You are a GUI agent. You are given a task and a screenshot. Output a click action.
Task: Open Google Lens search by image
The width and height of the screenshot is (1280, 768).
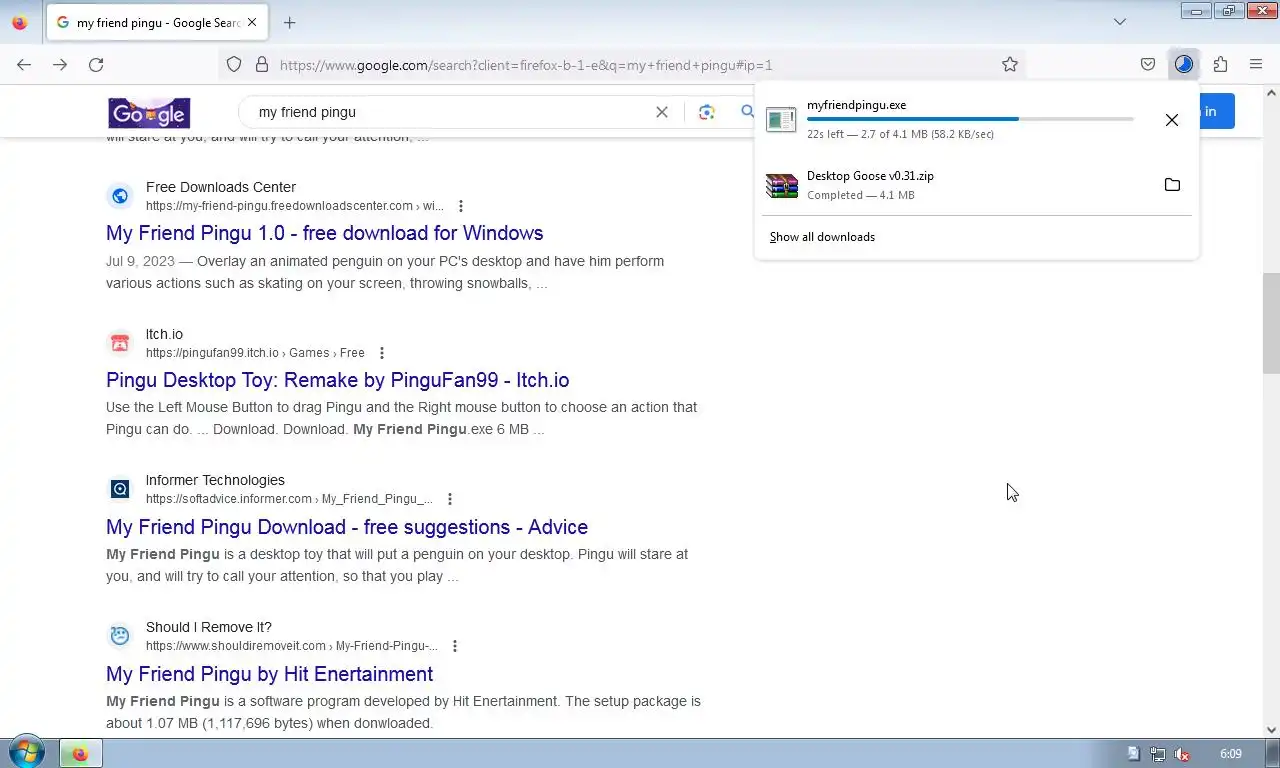click(x=707, y=112)
